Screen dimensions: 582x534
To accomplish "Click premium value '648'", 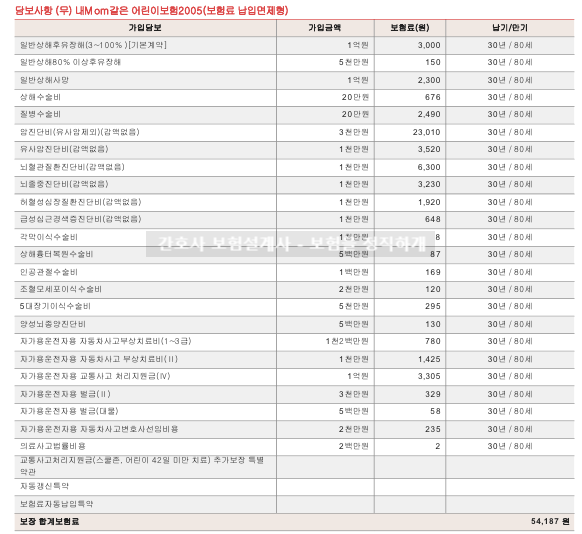I will click(x=433, y=219).
